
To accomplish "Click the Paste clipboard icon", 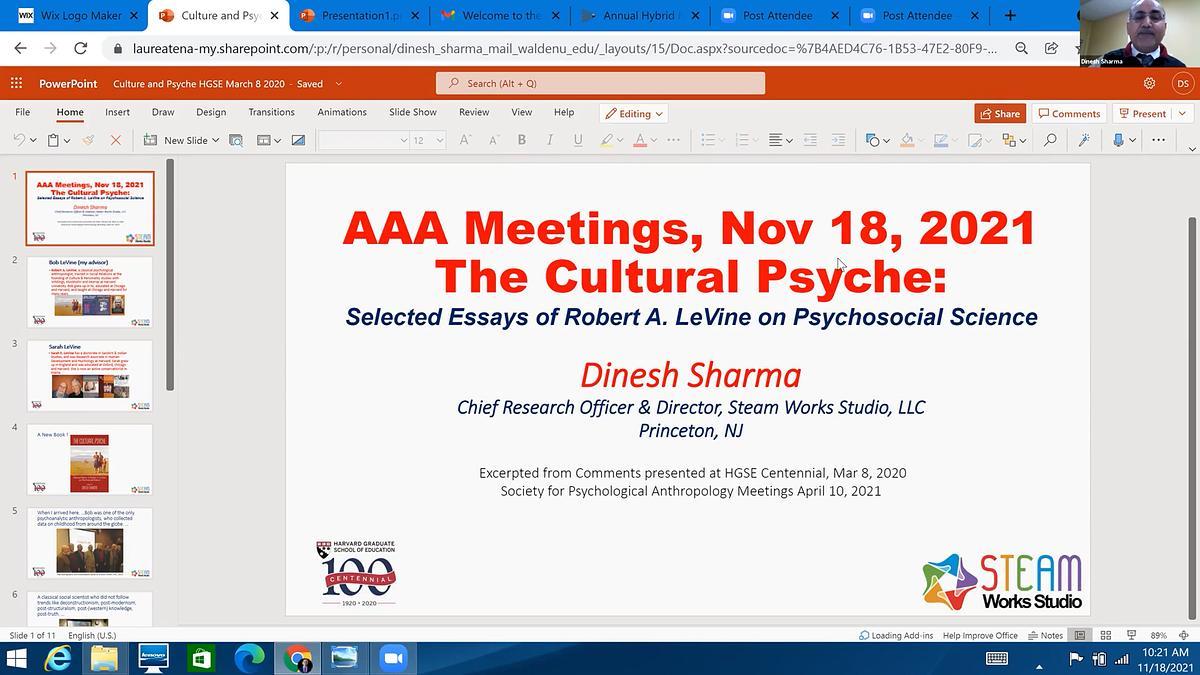I will coord(54,141).
